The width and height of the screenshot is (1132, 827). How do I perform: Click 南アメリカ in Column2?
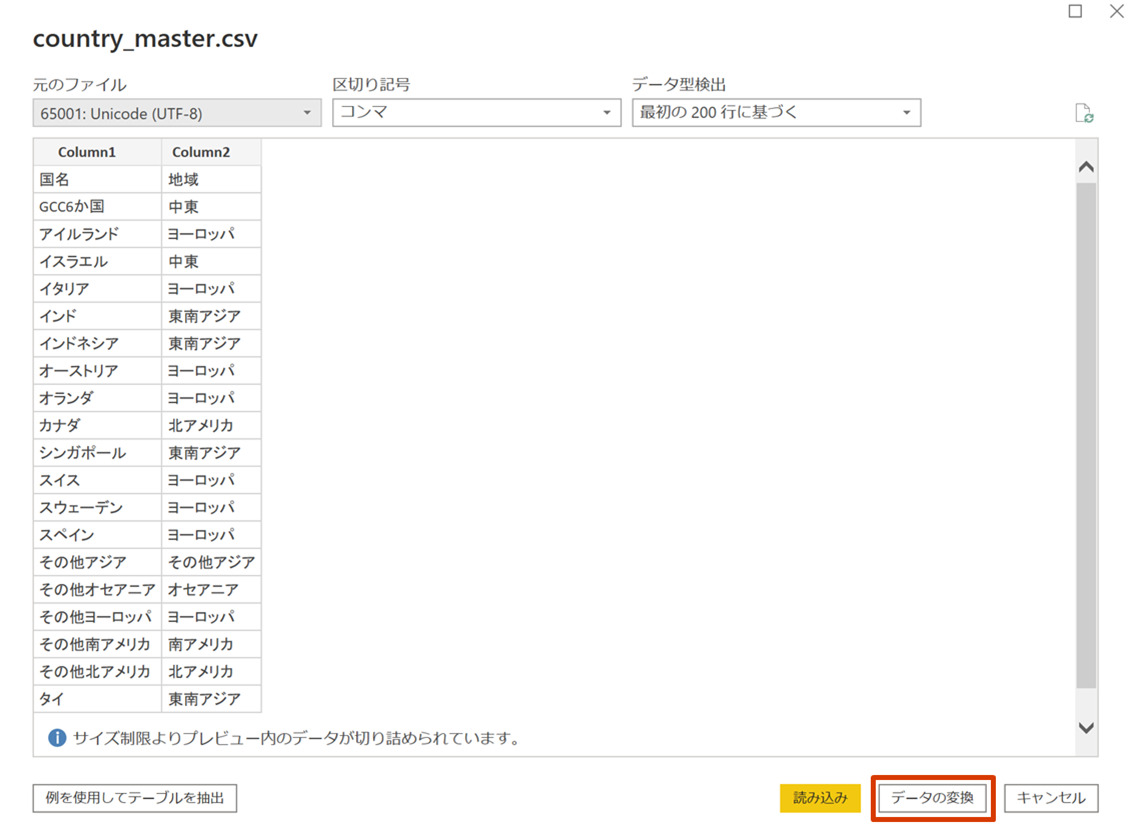point(212,644)
